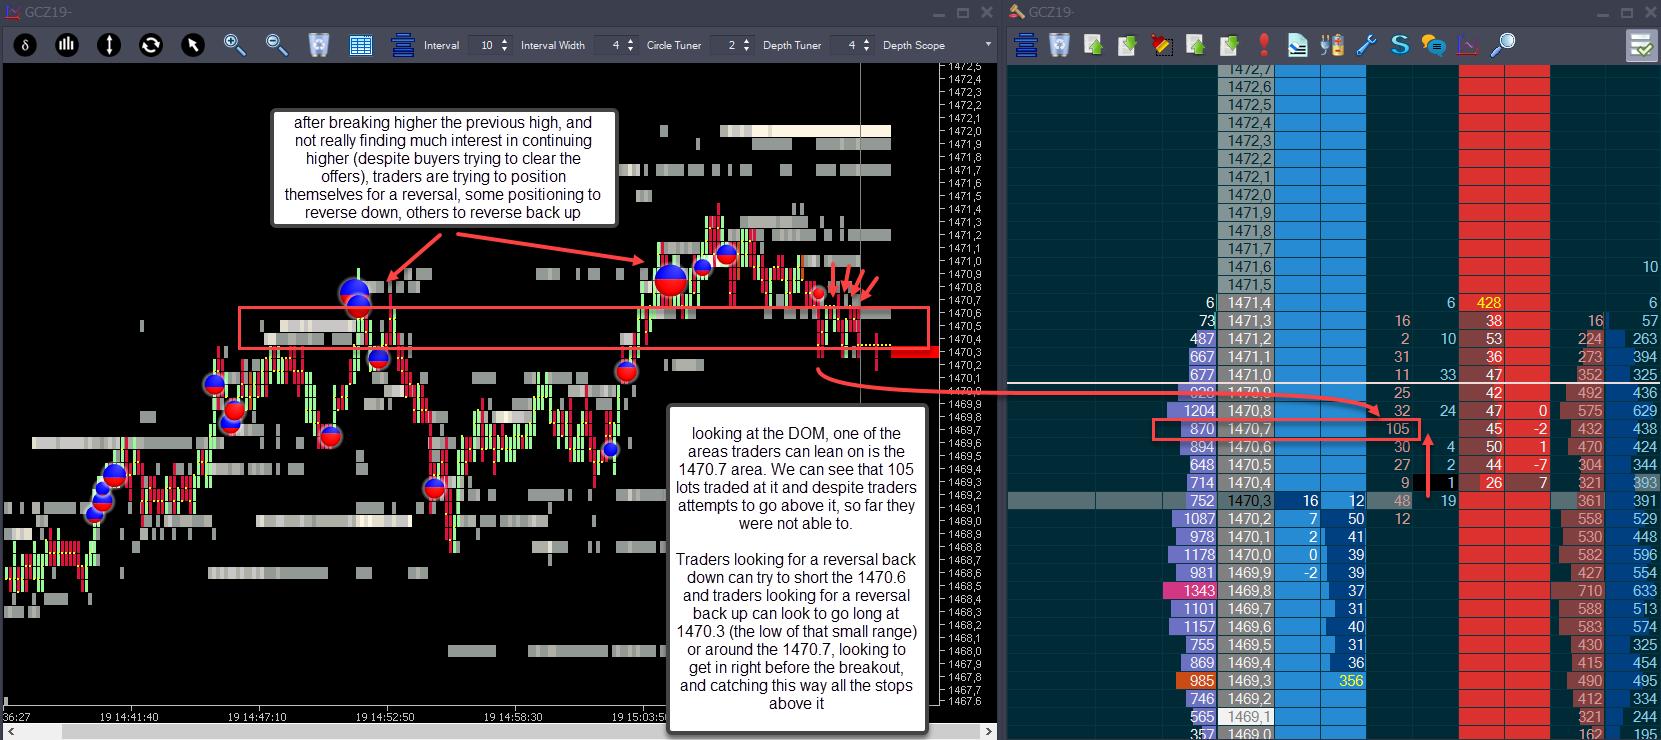Click the chart scrollbar right arrow
This screenshot has height=740, width=1661.
pos(989,731)
